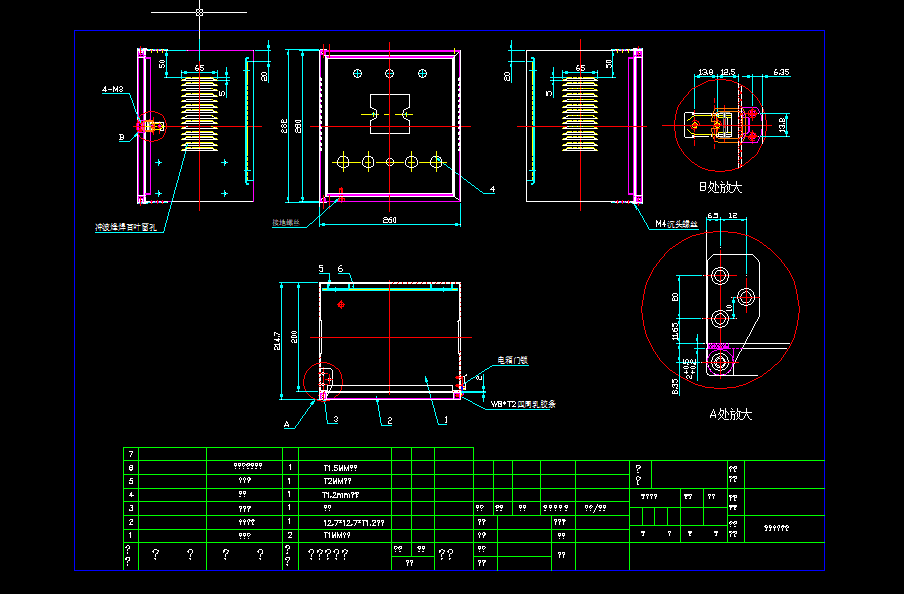Select the red grounding symbol in bottom view
The width and height of the screenshot is (904, 594).
[x=341, y=304]
